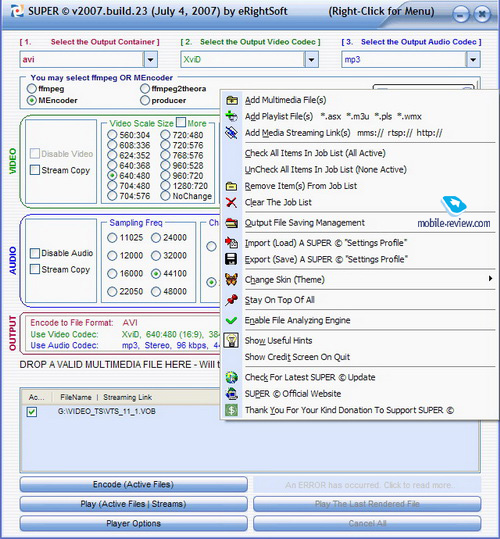Screen dimensions: 500x539
Task: Select the 704:576 video scale size
Action: click(x=112, y=196)
